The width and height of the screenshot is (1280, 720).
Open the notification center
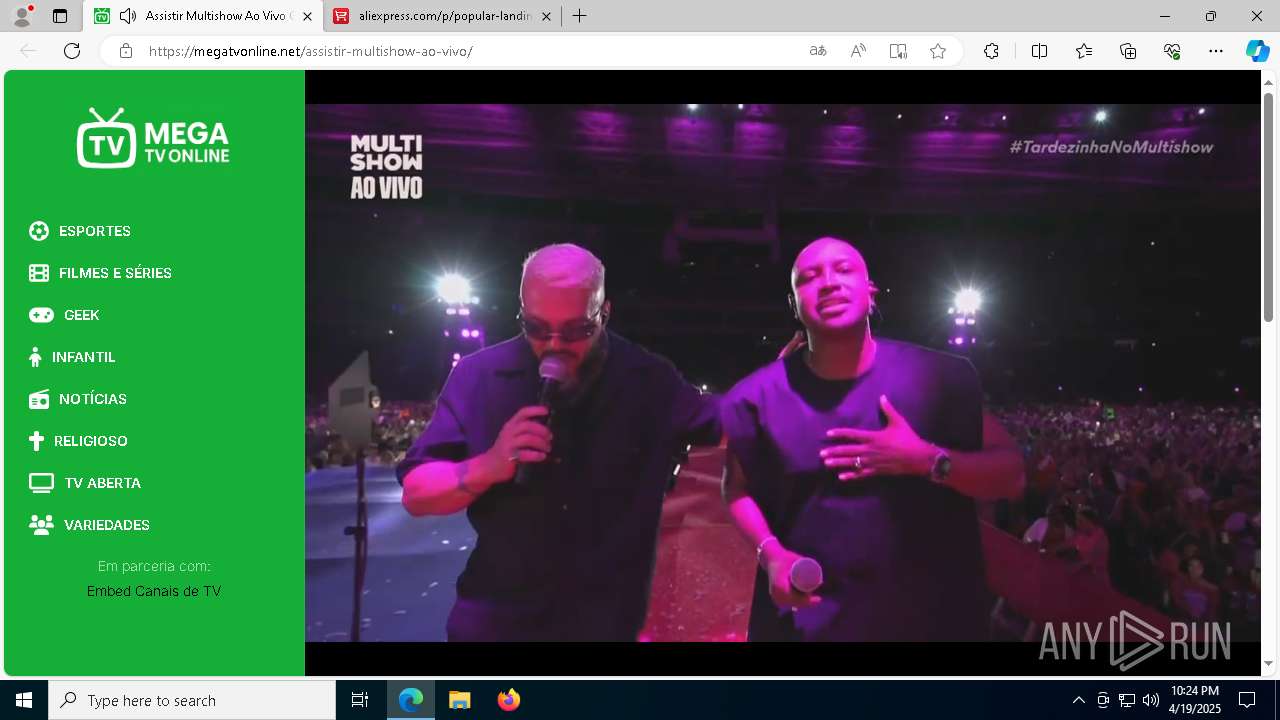[x=1247, y=700]
